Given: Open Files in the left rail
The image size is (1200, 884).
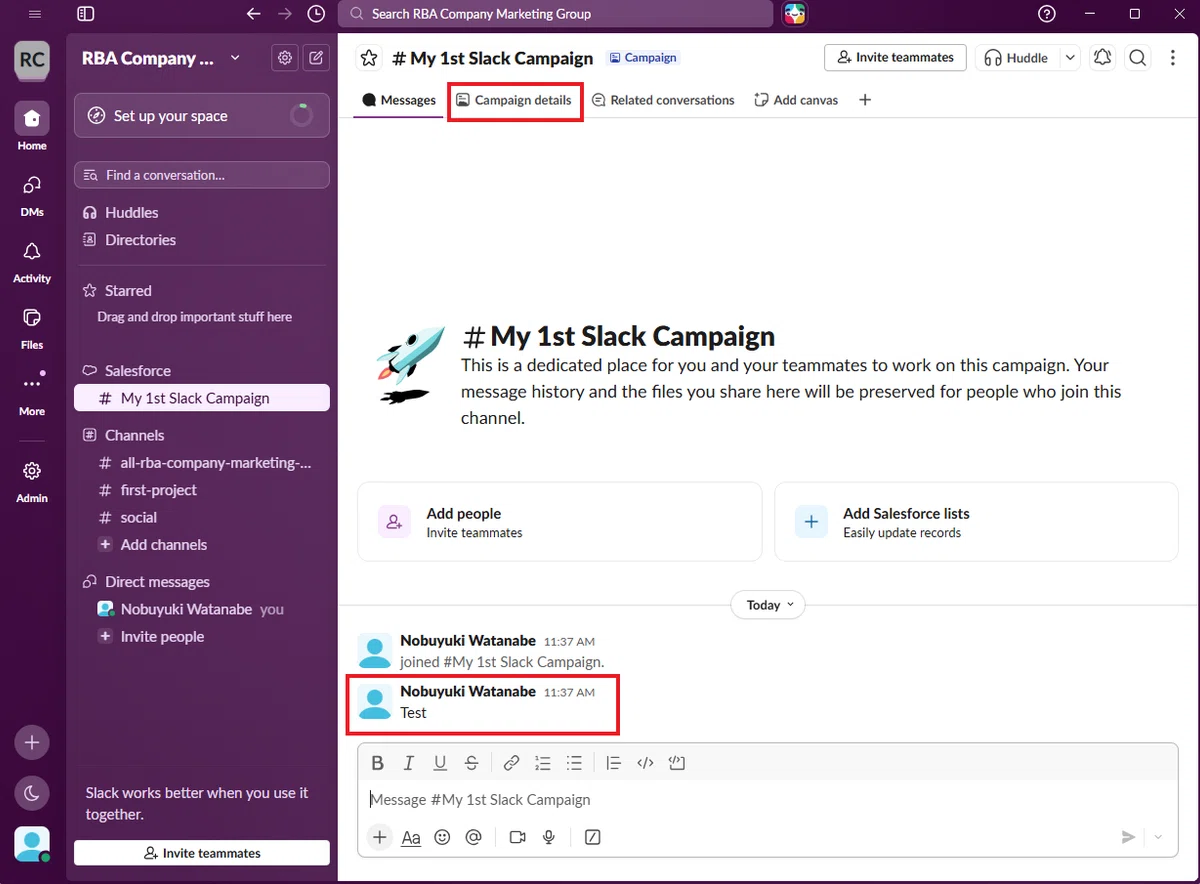Looking at the screenshot, I should tap(32, 328).
